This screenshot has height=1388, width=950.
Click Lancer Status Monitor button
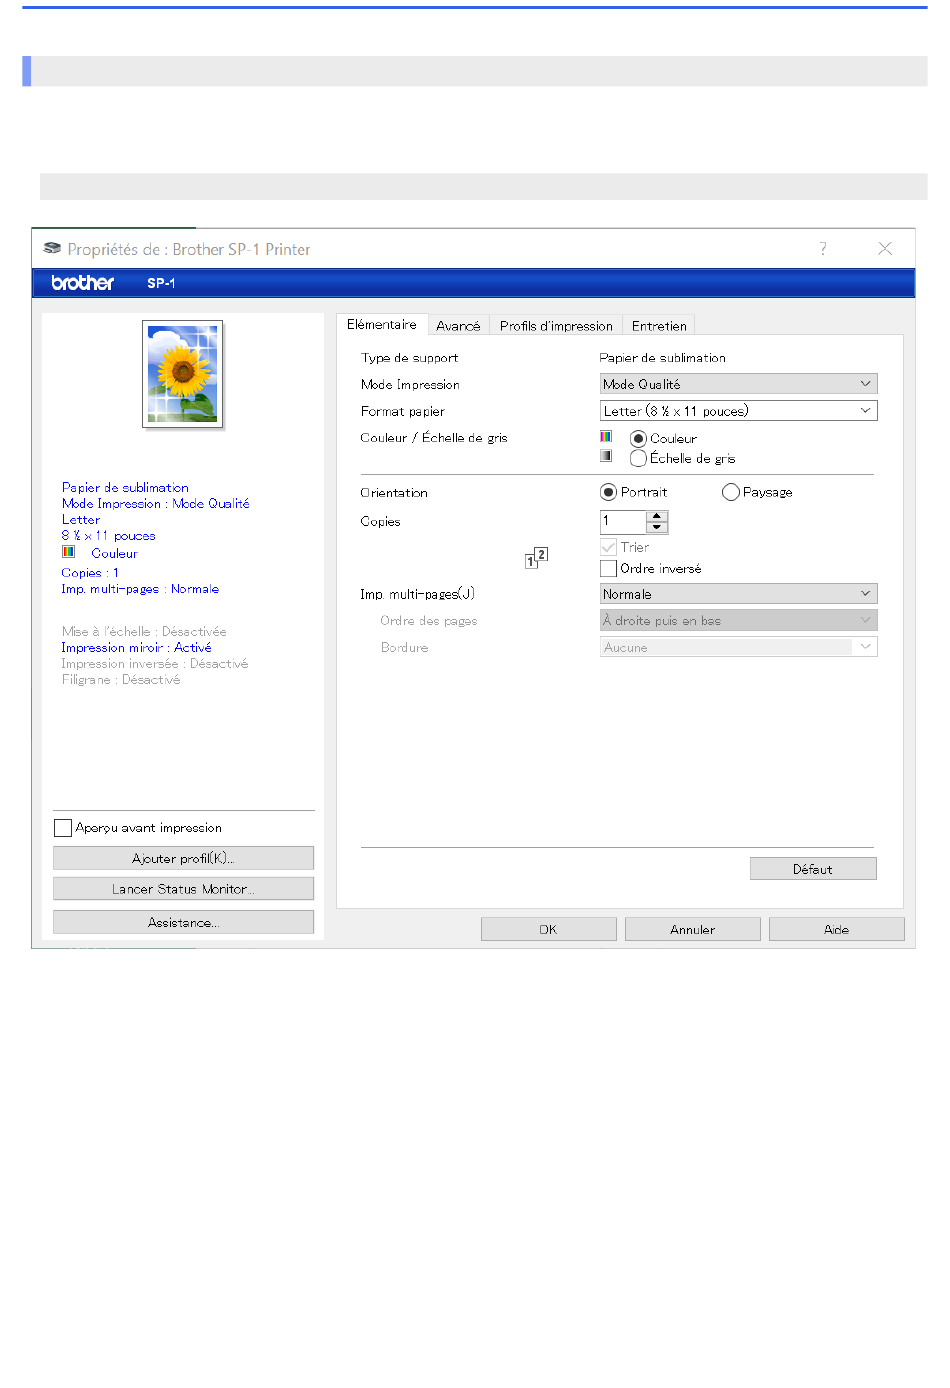(183, 889)
